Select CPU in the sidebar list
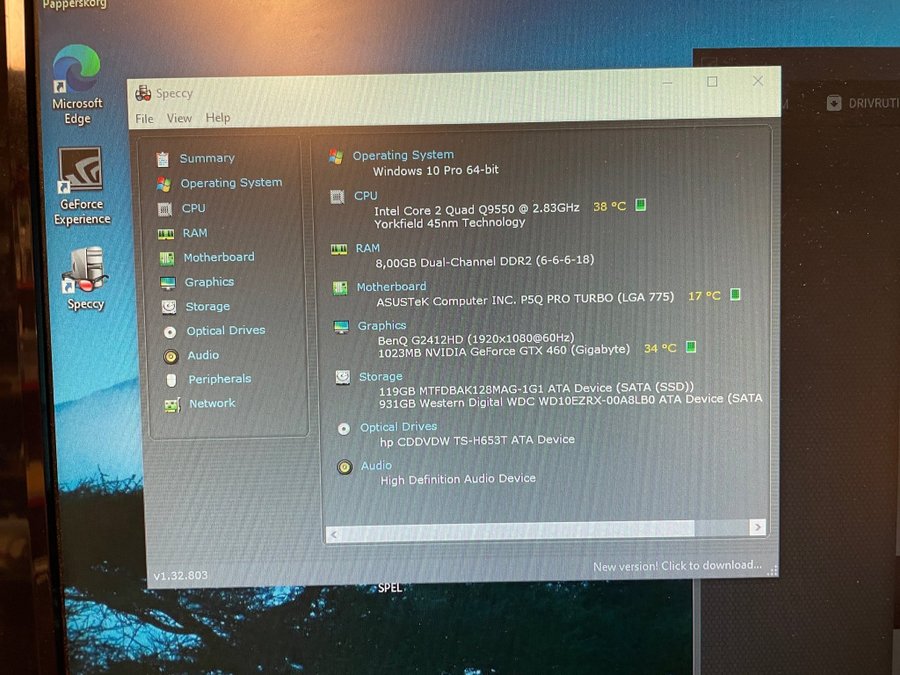 [193, 208]
